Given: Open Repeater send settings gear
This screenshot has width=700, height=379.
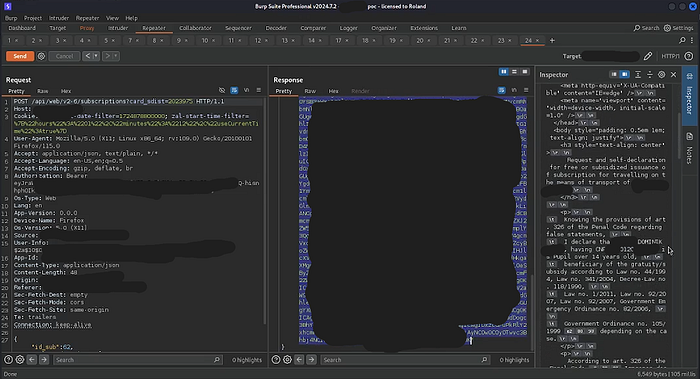Looking at the screenshot, I should pos(41,56).
